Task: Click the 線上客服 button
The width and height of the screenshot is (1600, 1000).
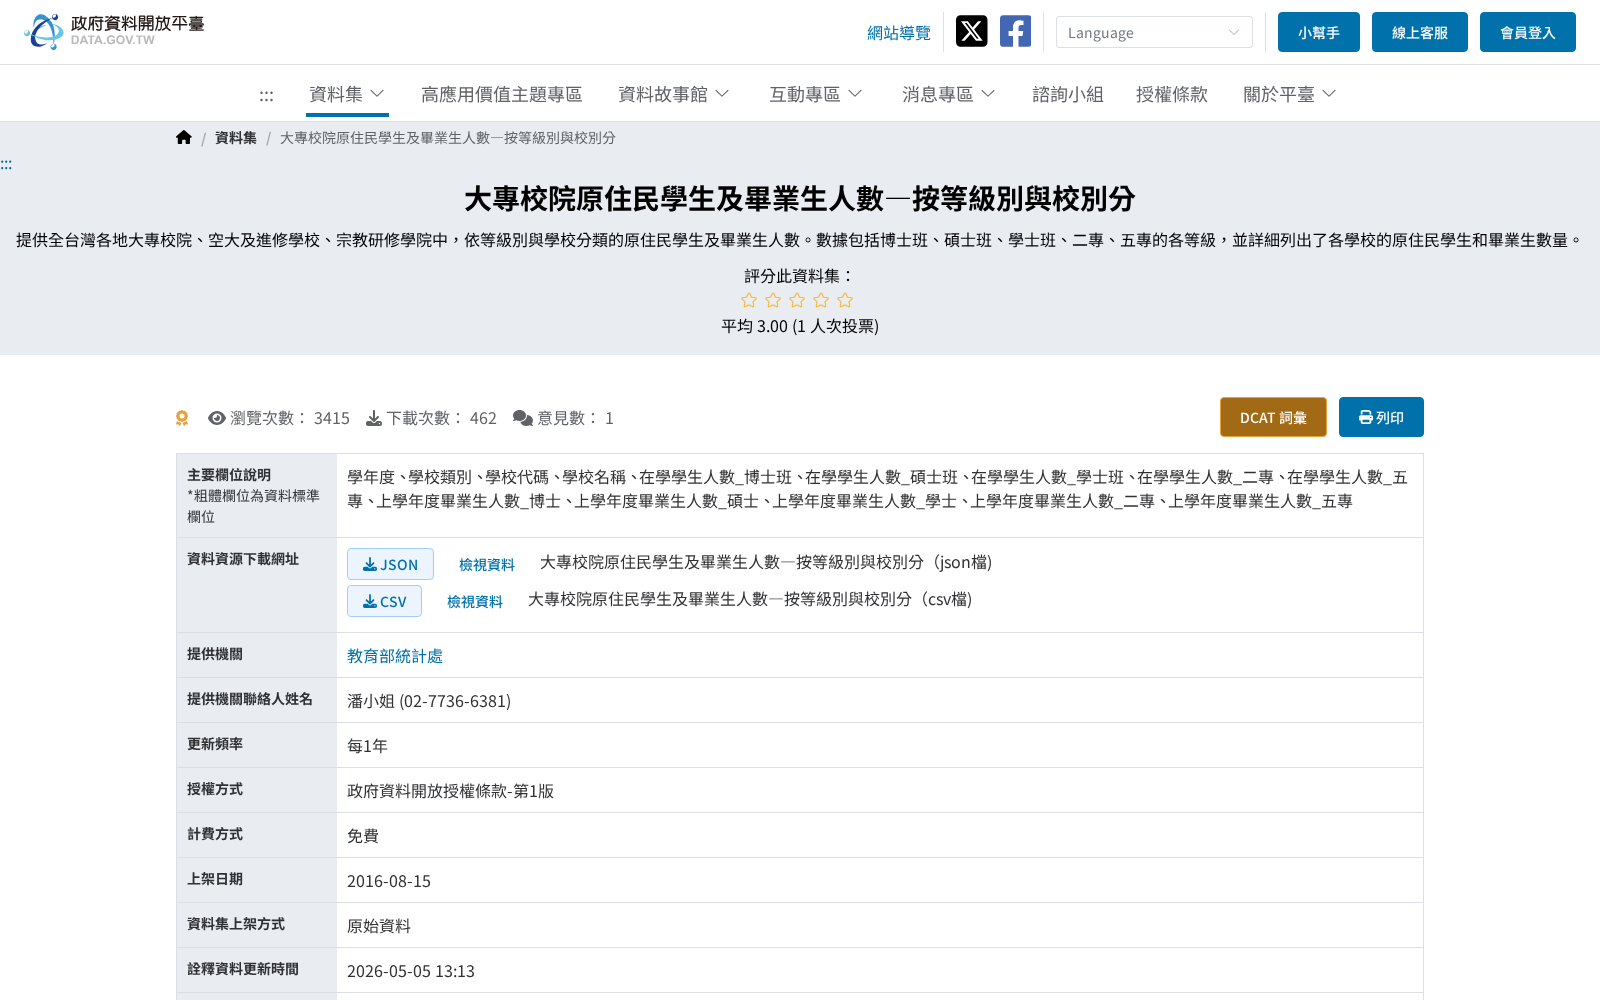Action: 1420,32
